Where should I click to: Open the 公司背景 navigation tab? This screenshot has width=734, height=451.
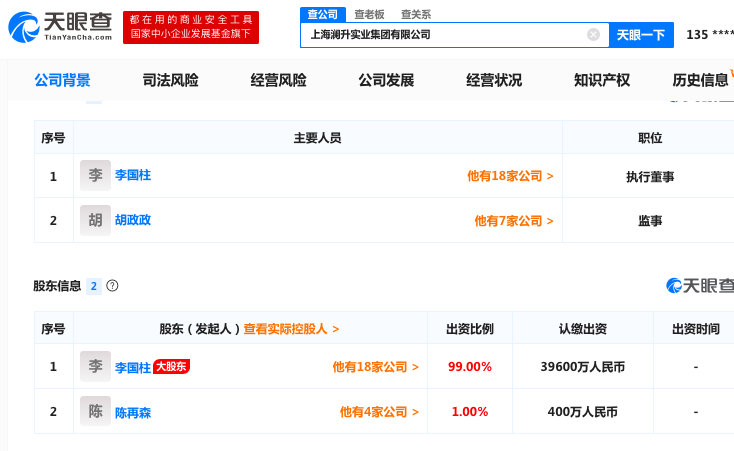62,81
